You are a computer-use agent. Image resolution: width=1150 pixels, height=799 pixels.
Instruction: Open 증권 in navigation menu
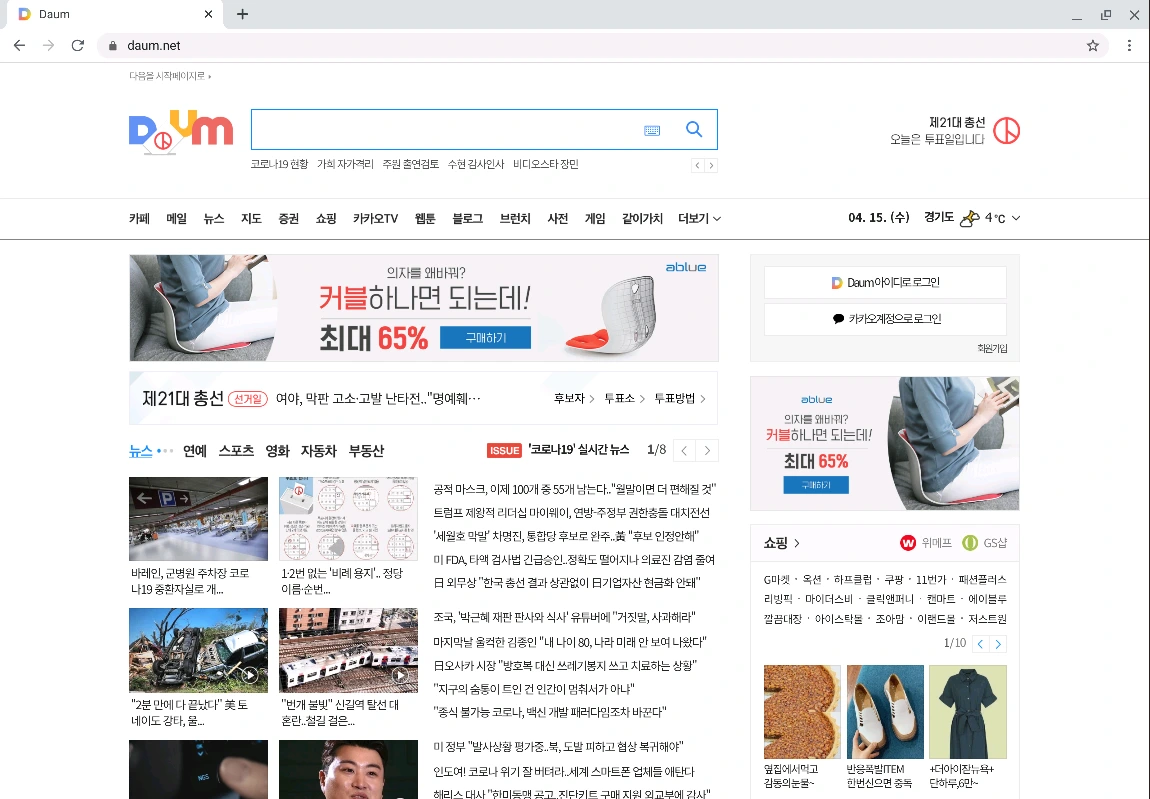point(289,219)
